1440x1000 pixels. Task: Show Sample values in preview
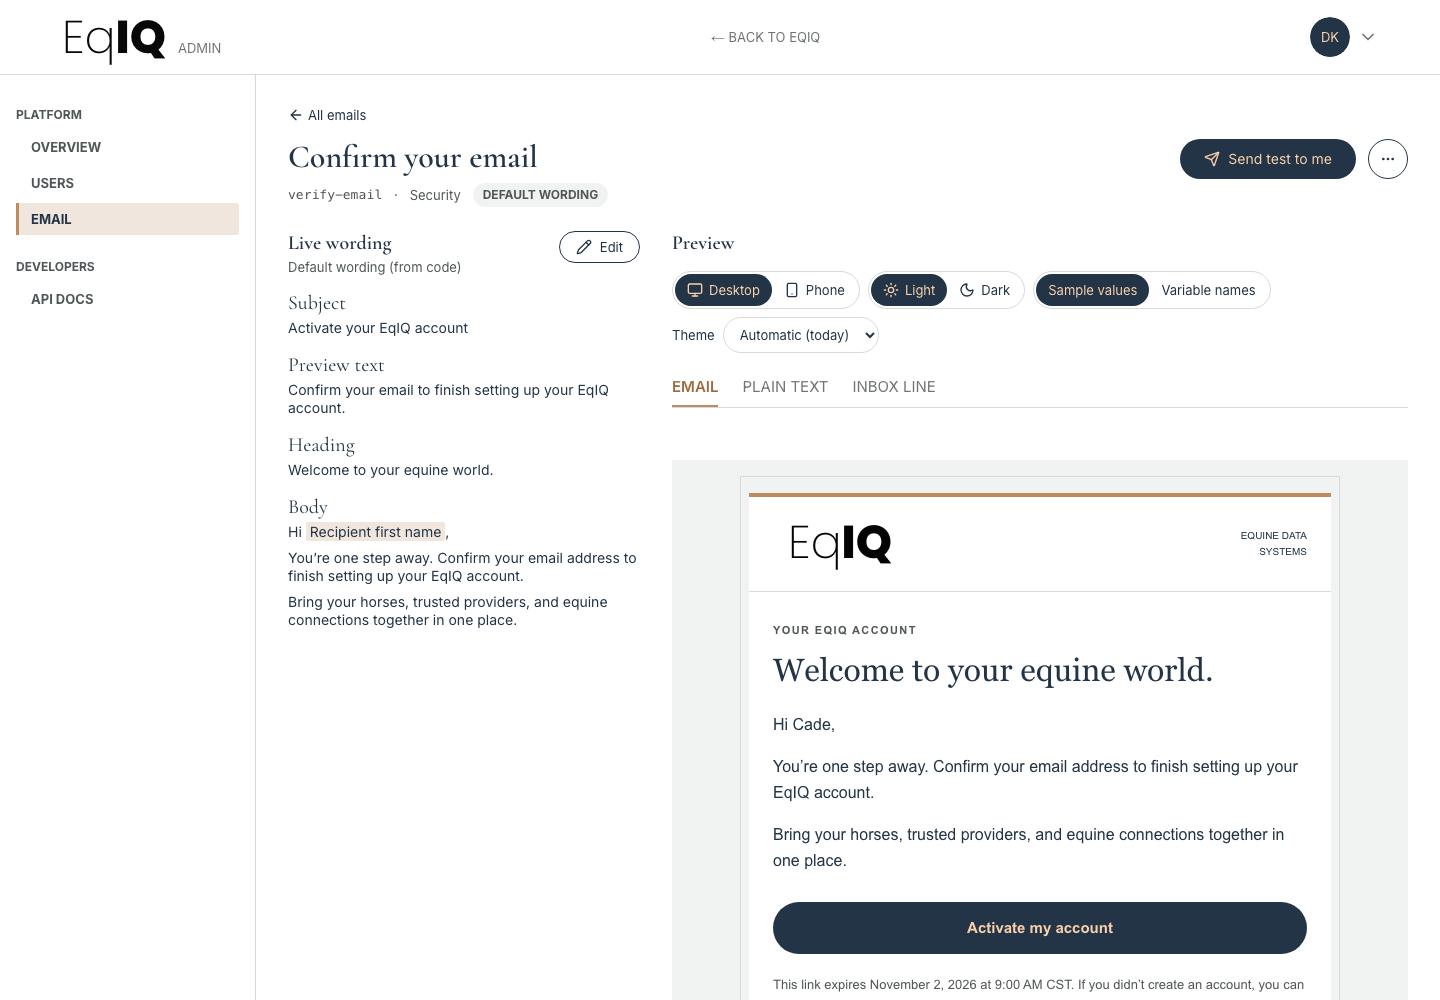pos(1092,290)
